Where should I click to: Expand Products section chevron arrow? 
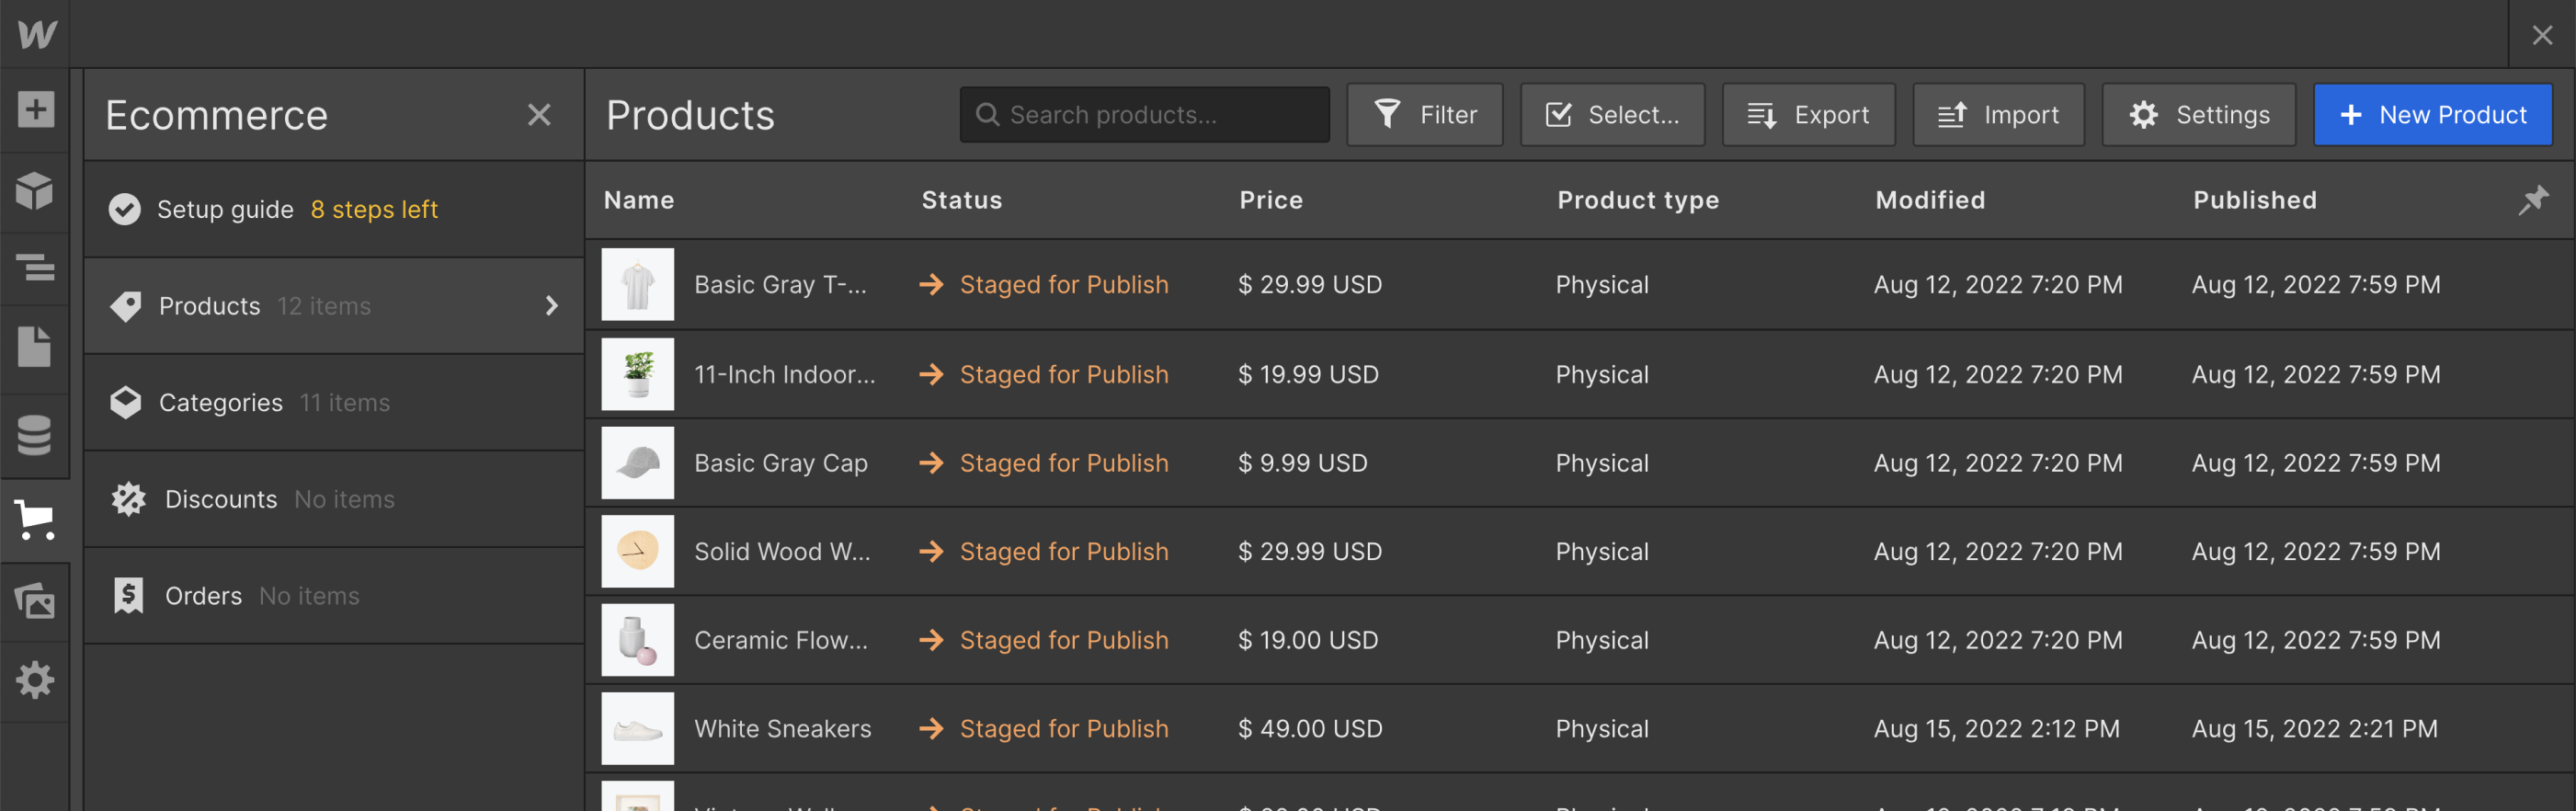click(552, 306)
